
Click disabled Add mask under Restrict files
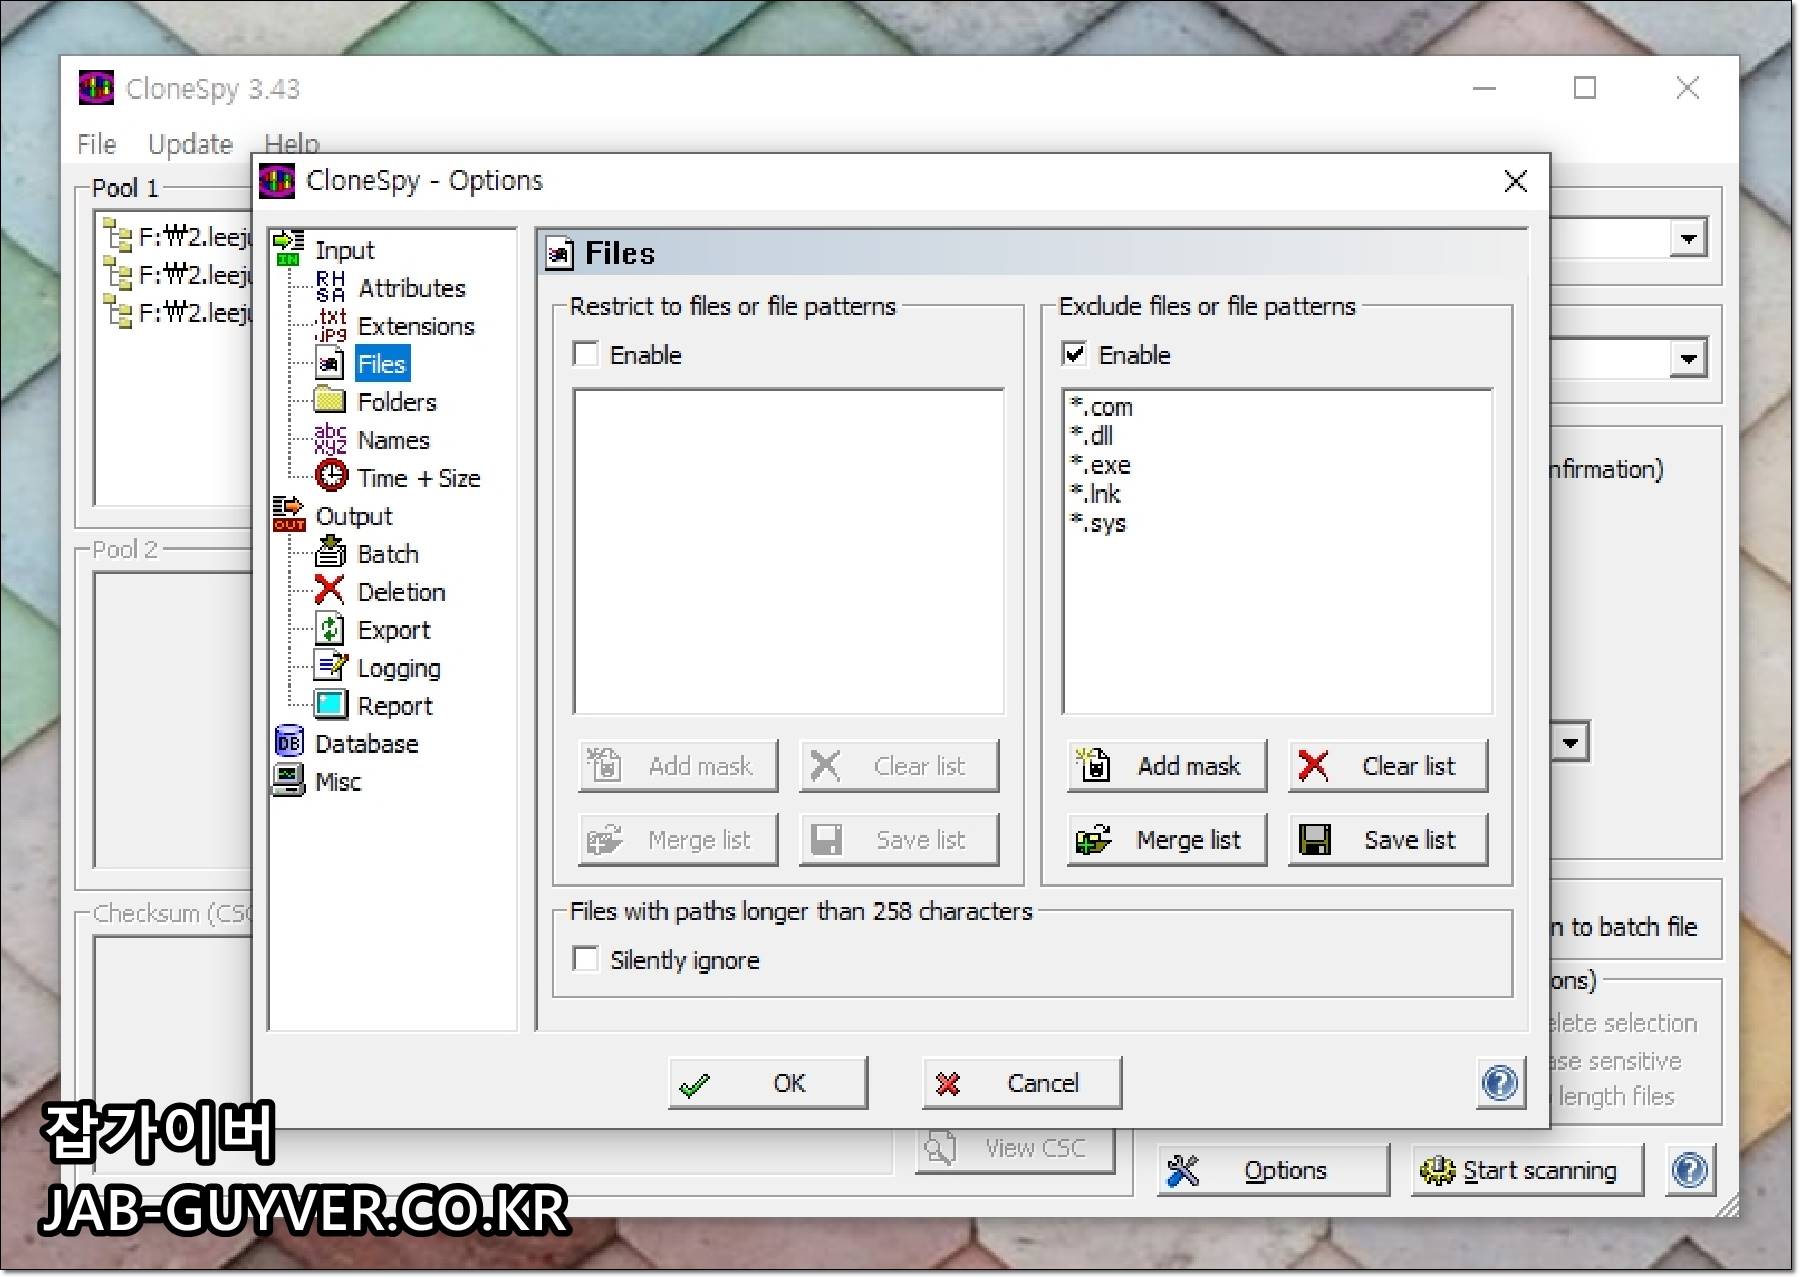pyautogui.click(x=678, y=766)
